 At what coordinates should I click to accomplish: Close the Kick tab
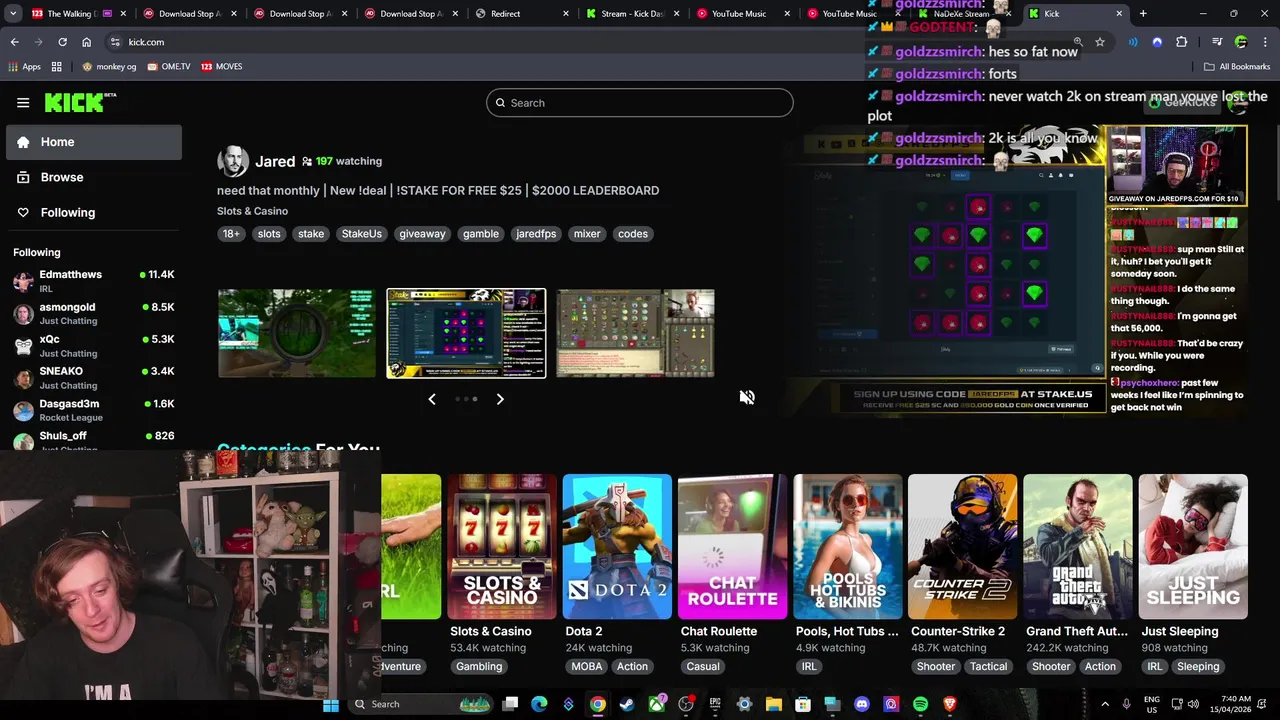[x=1119, y=14]
